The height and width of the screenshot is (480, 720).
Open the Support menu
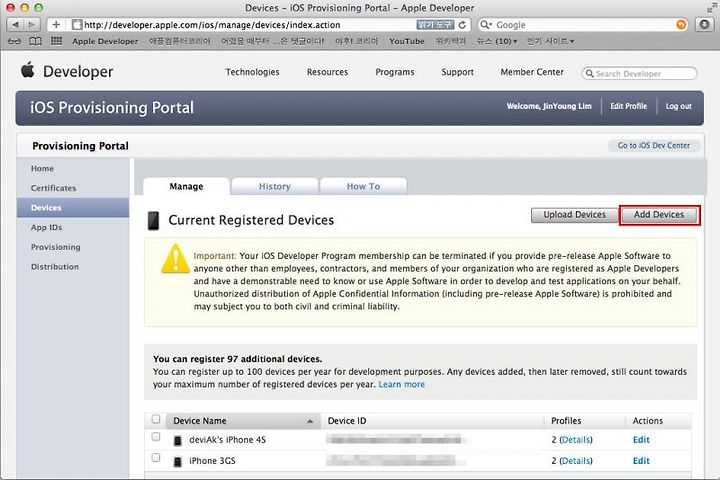click(457, 72)
